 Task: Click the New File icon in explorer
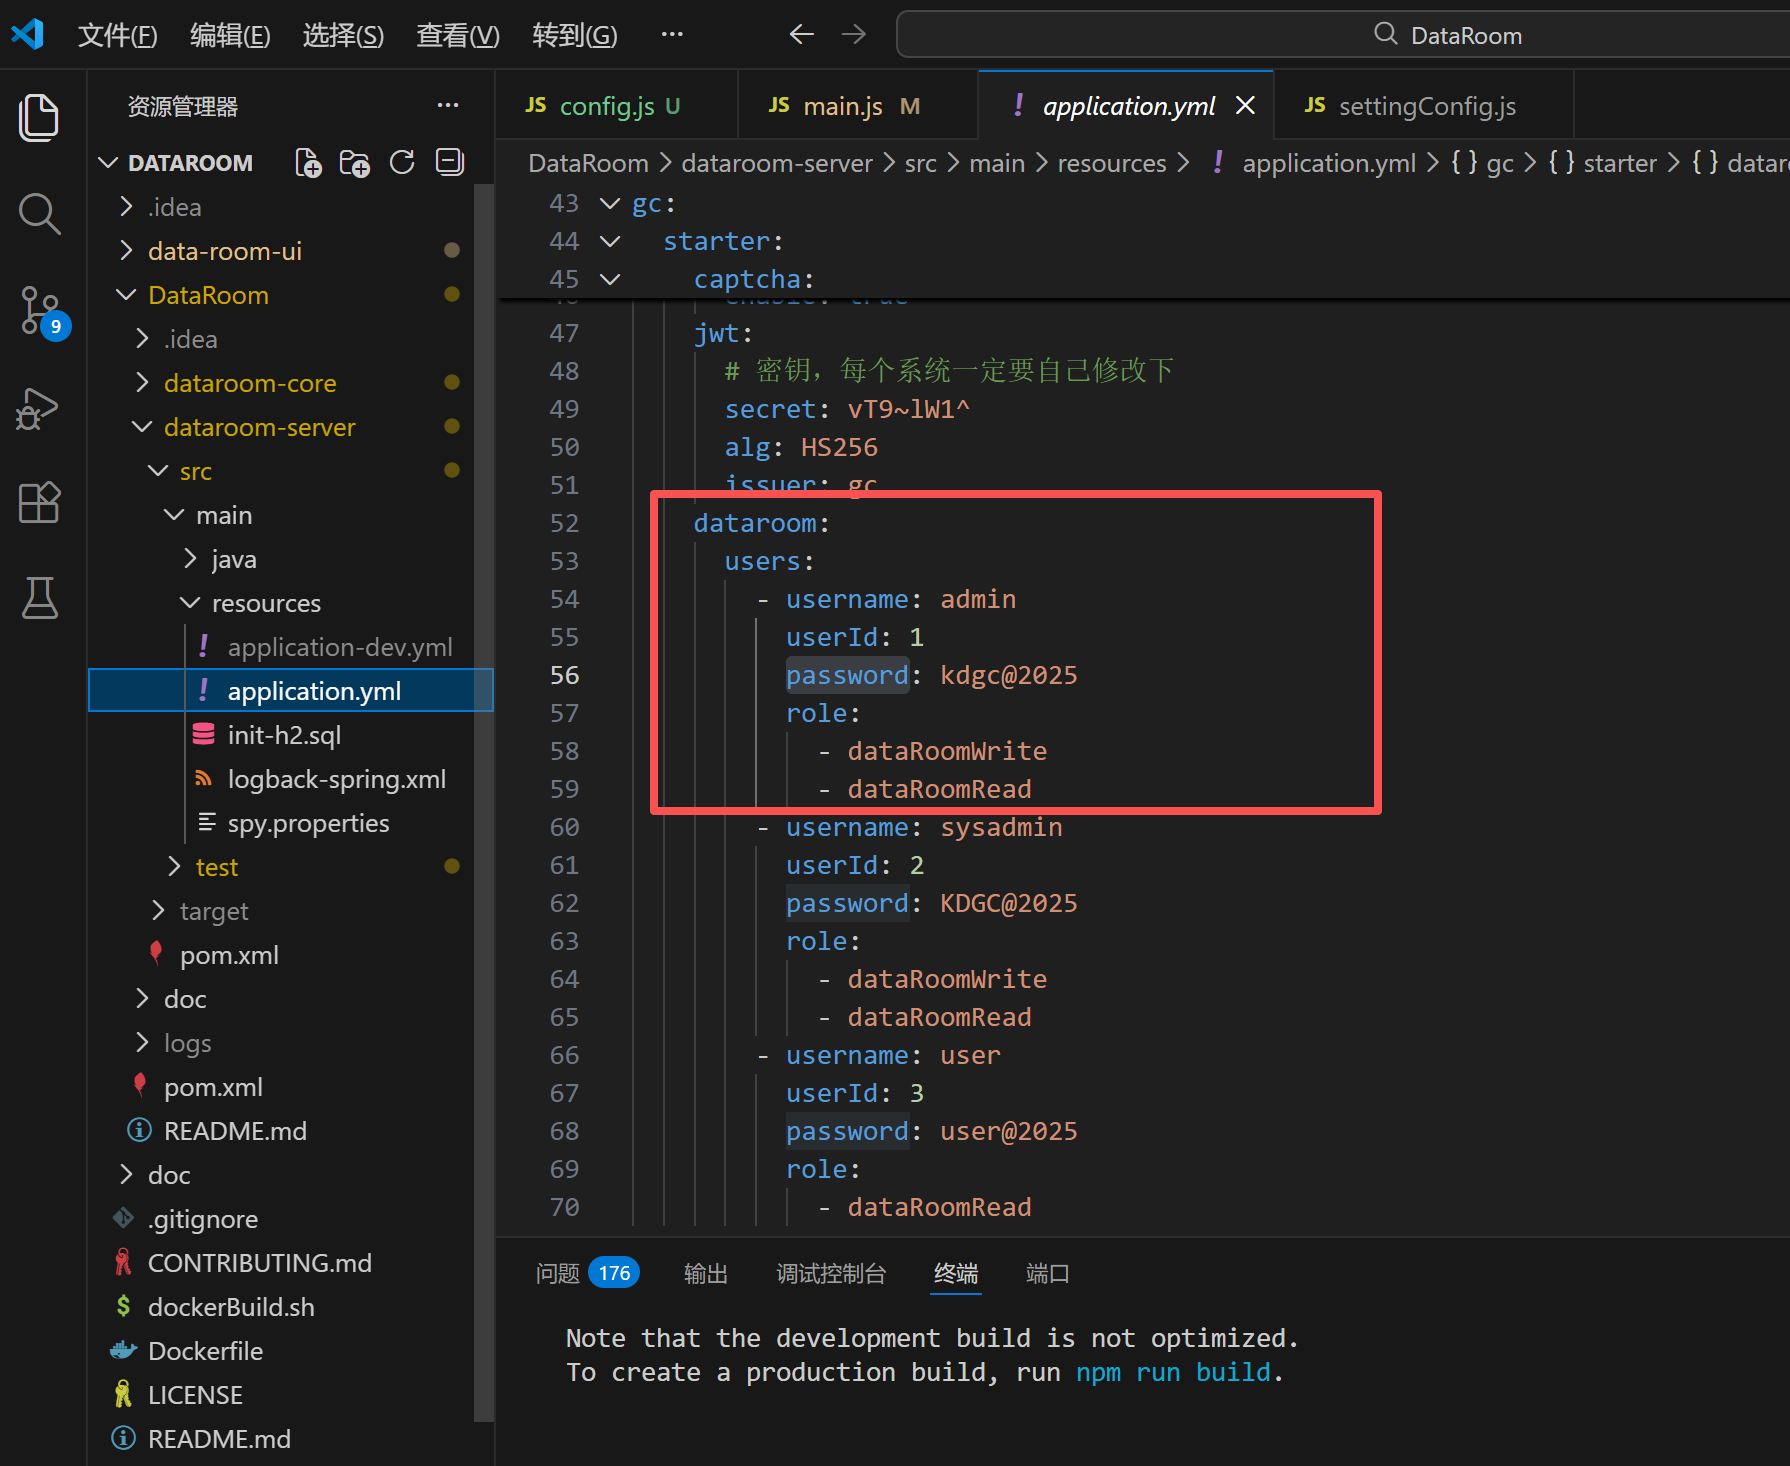[x=308, y=163]
